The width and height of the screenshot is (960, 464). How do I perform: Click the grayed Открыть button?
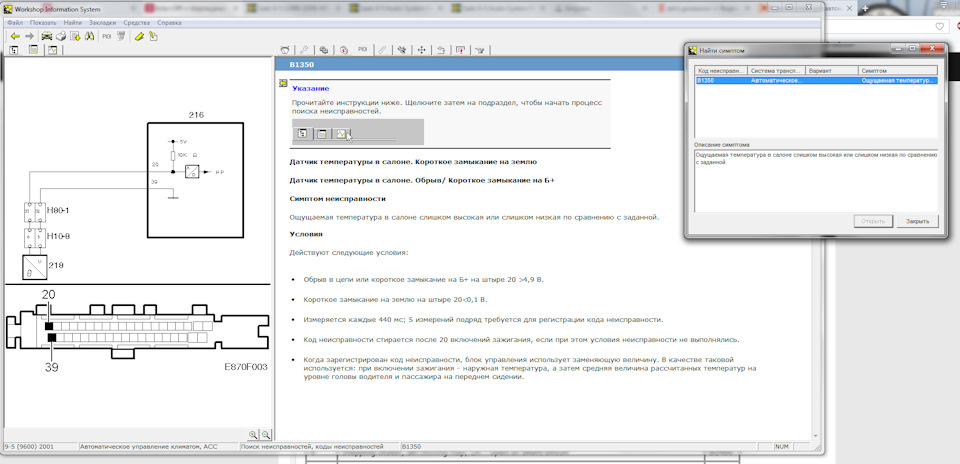click(x=873, y=221)
